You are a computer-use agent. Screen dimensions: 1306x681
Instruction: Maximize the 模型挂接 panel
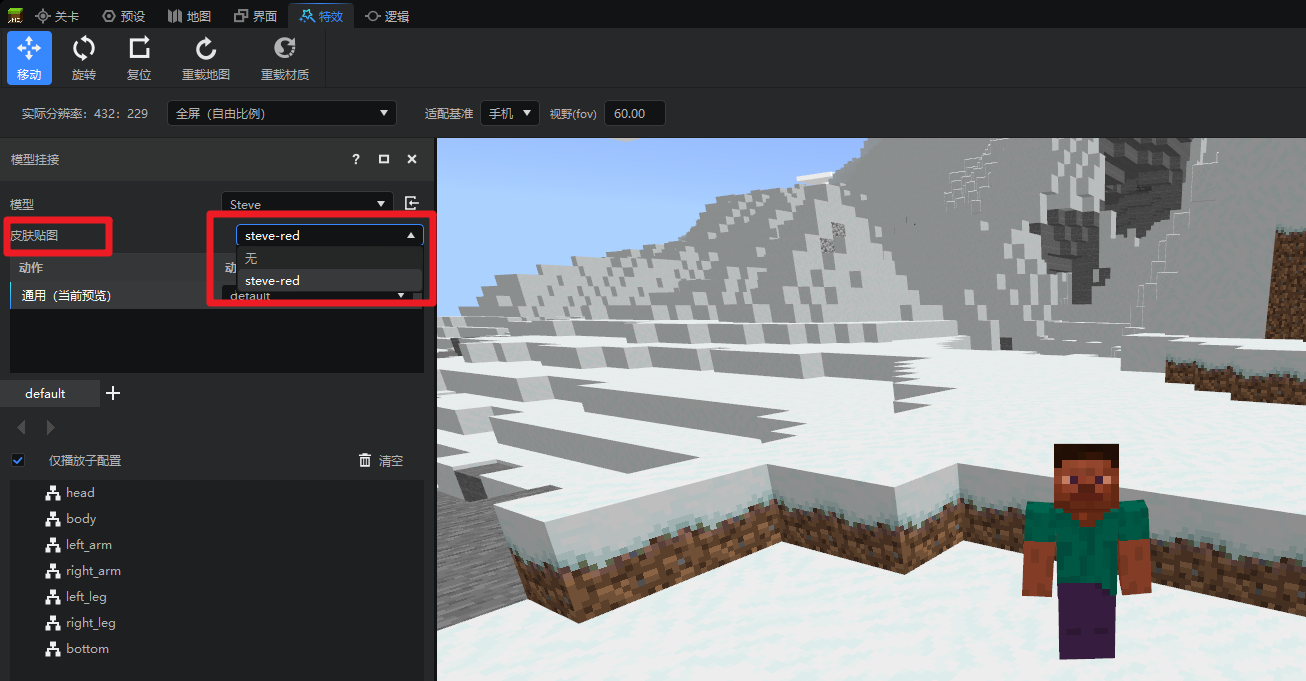(384, 160)
